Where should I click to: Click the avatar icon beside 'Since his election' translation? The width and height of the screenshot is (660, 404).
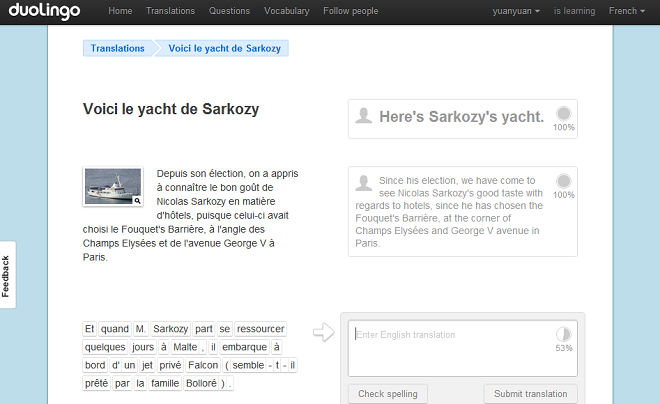pos(364,183)
